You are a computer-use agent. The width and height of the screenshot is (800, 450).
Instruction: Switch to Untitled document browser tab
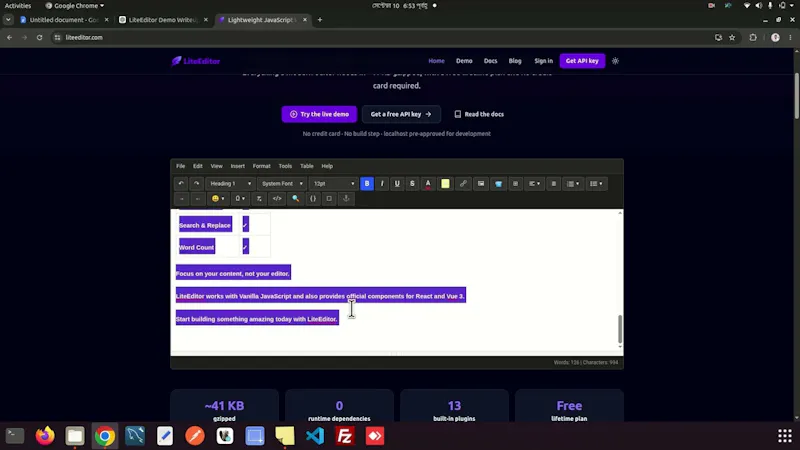[64, 20]
